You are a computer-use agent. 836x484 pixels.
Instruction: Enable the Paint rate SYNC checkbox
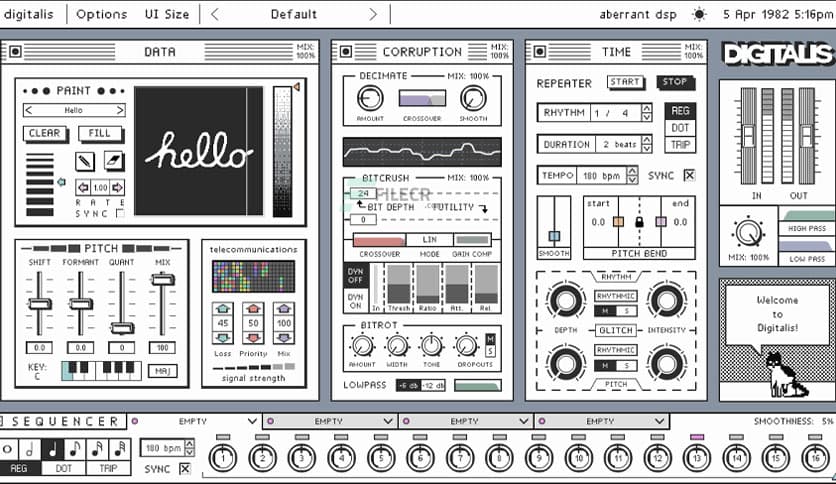(x=120, y=213)
